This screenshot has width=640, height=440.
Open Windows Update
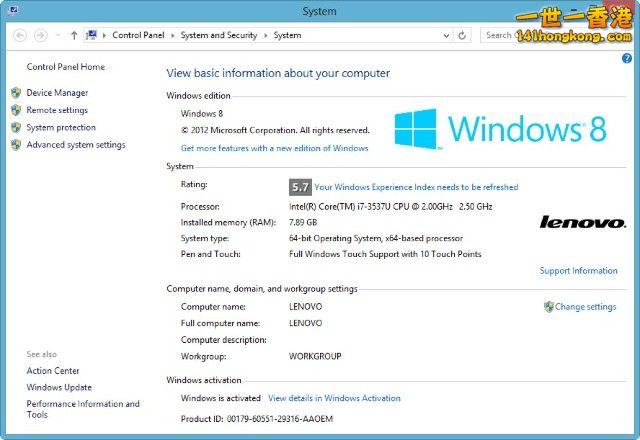[x=59, y=387]
